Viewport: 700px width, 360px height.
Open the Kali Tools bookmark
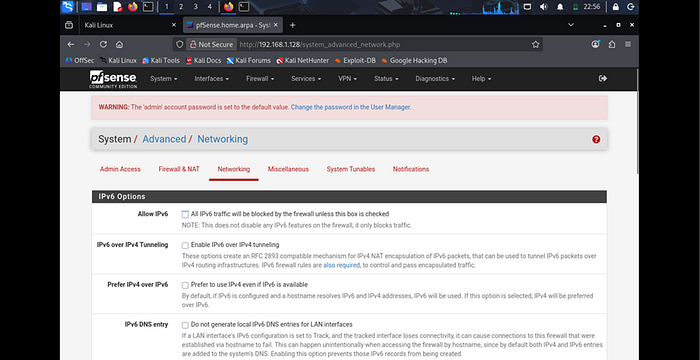click(161, 60)
